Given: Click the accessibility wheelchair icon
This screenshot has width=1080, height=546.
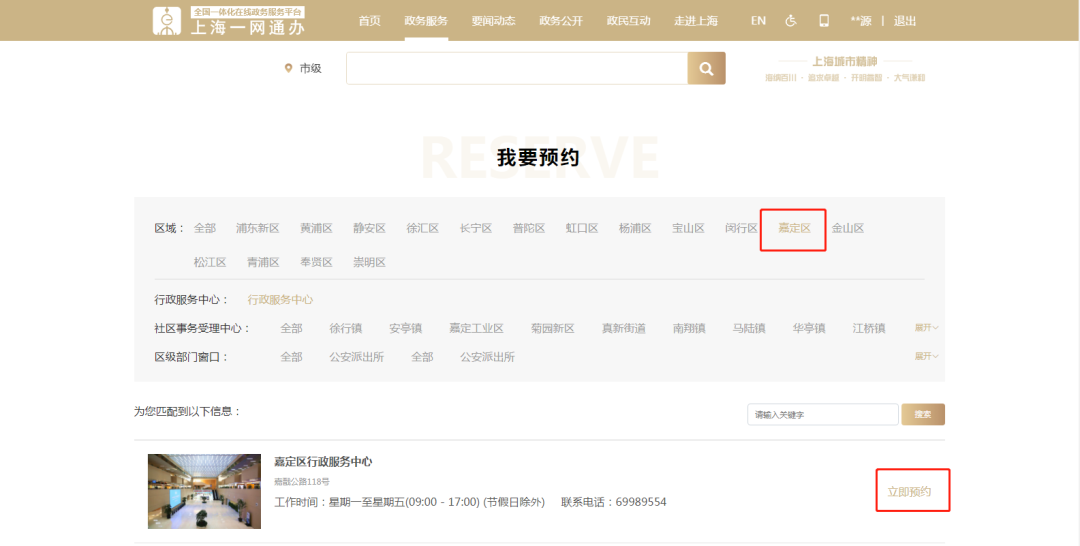Looking at the screenshot, I should (x=791, y=21).
